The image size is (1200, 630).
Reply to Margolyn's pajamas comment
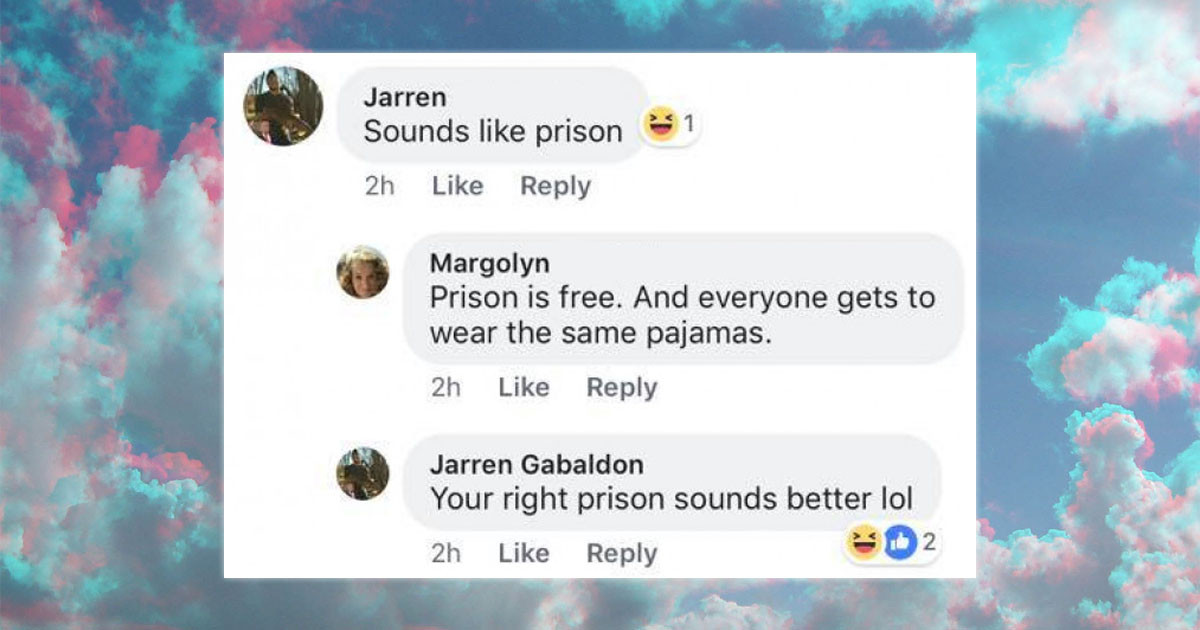(x=621, y=389)
